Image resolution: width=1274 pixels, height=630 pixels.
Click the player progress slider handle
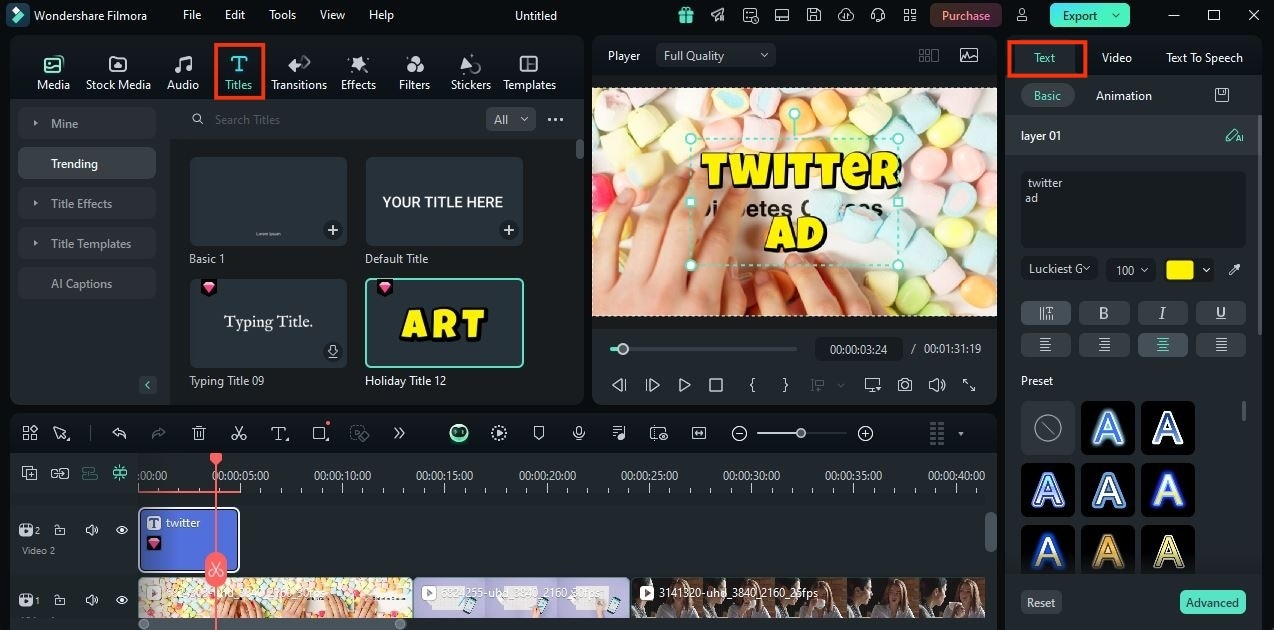622,349
